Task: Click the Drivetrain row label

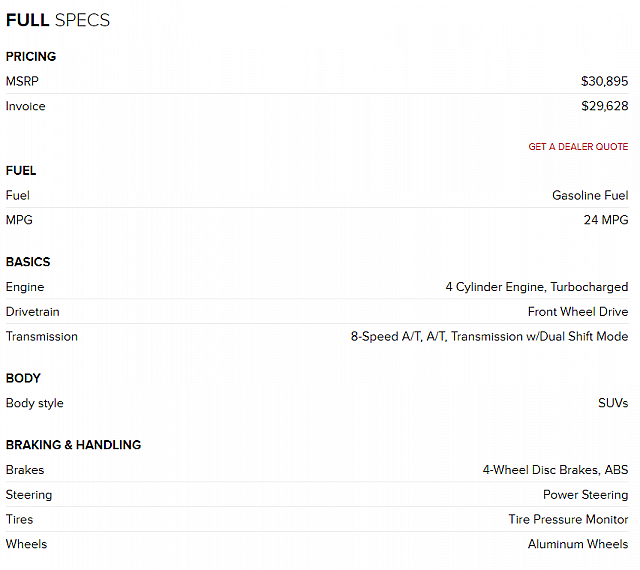Action: (33, 312)
